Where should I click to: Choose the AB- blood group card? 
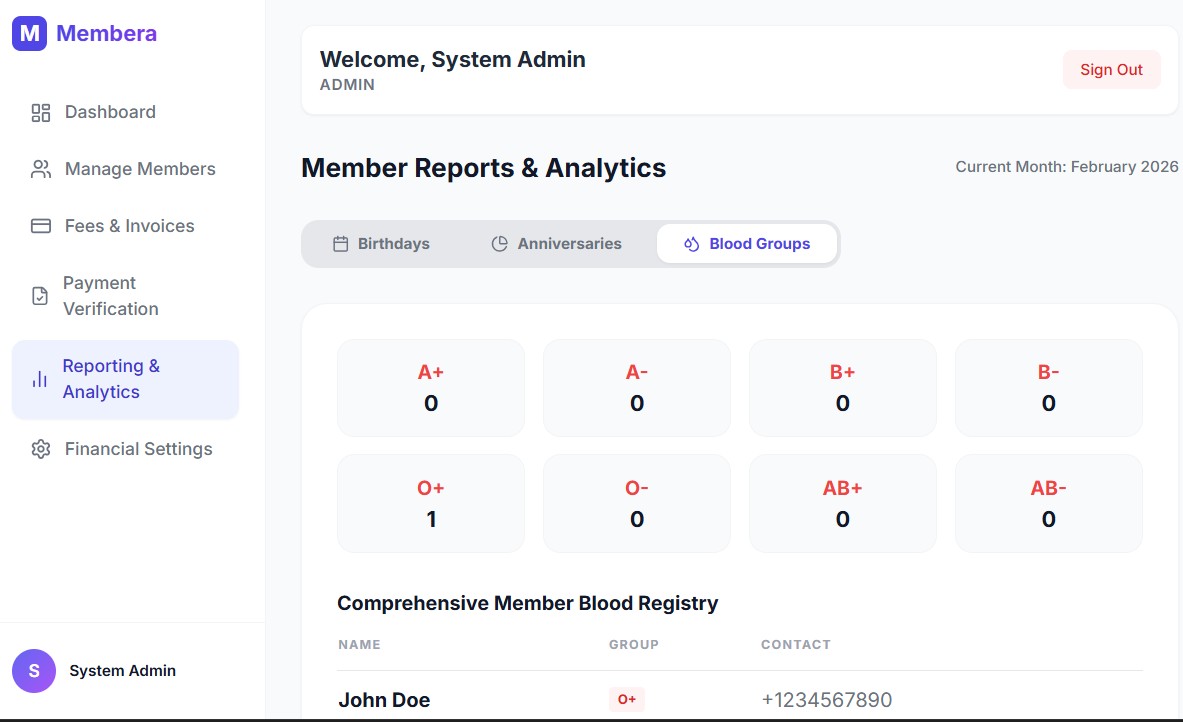point(1048,504)
